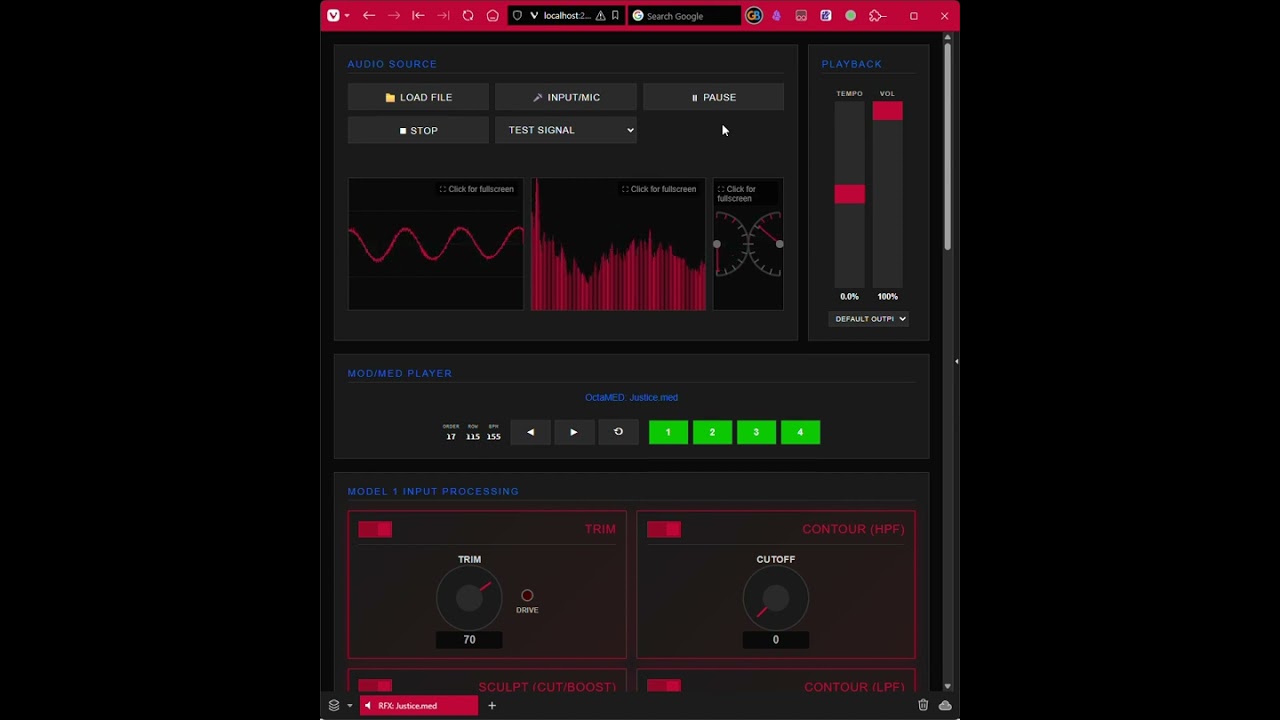The height and width of the screenshot is (720, 1280).
Task: Select the RFX: Justice.med tab
Action: point(418,705)
